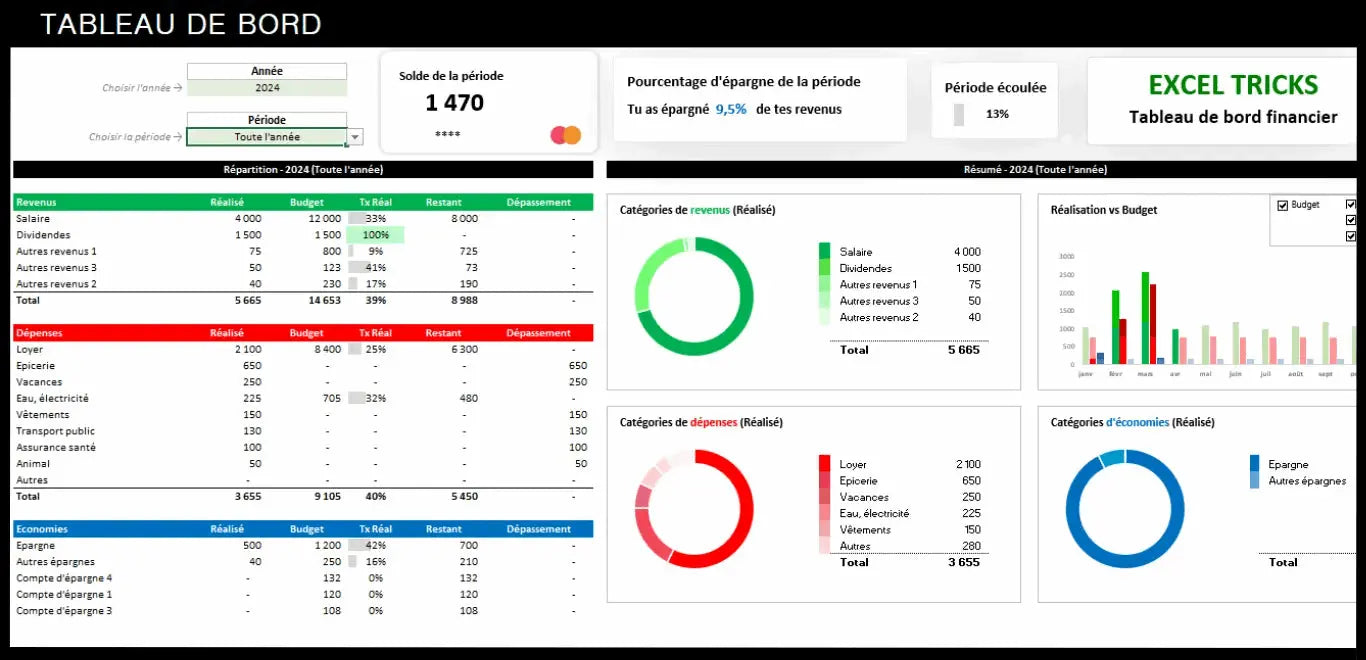This screenshot has height=660, width=1366.
Task: Click the 13% Période écoulée progress bar
Action: click(962, 114)
